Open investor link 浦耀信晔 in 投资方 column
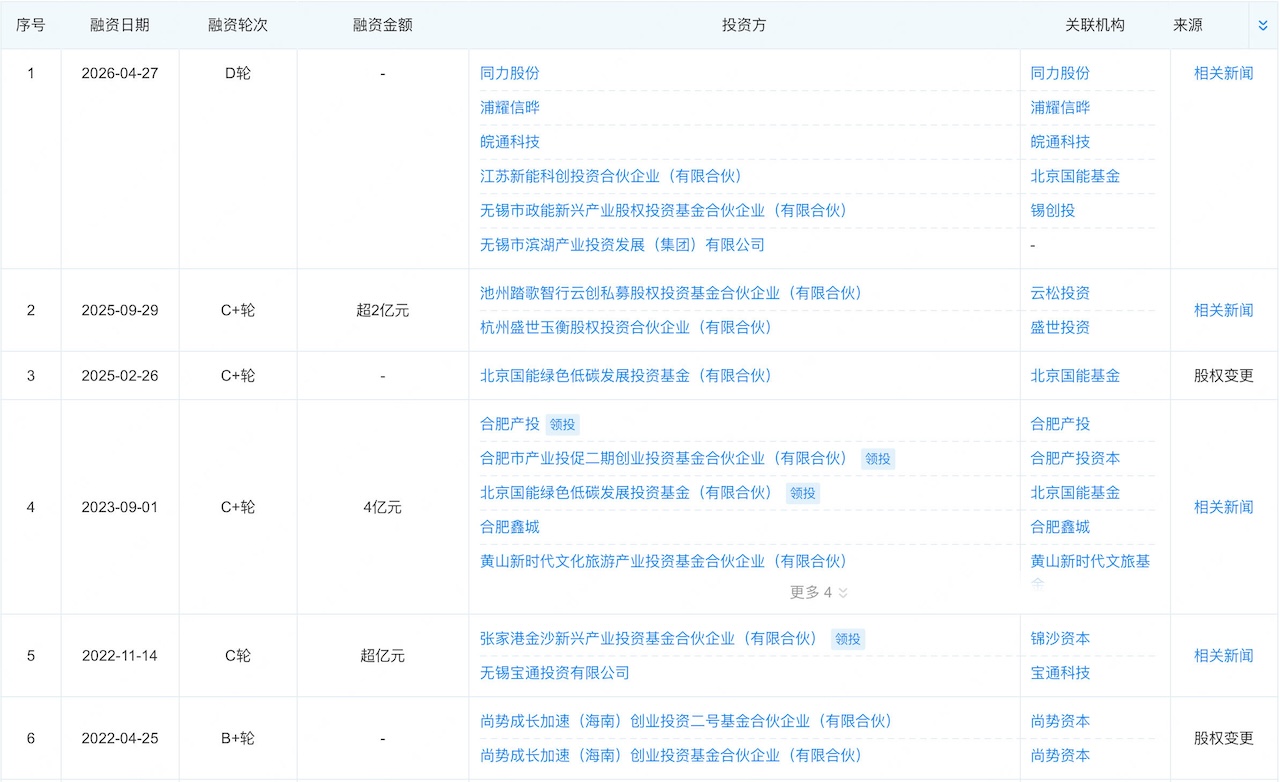 (x=510, y=107)
